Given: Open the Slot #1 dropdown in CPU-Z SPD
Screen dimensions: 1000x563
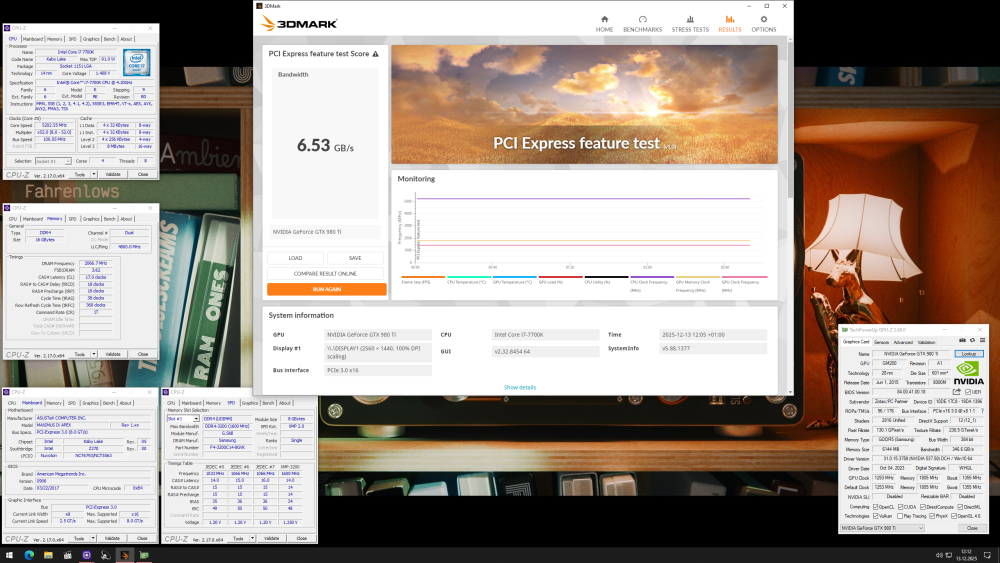Looking at the screenshot, I should coord(183,419).
